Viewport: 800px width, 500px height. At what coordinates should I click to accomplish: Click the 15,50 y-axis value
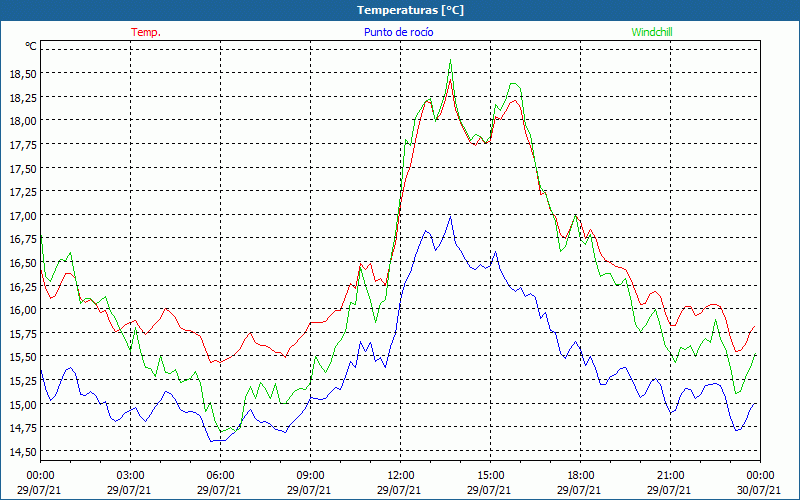[x=23, y=357]
